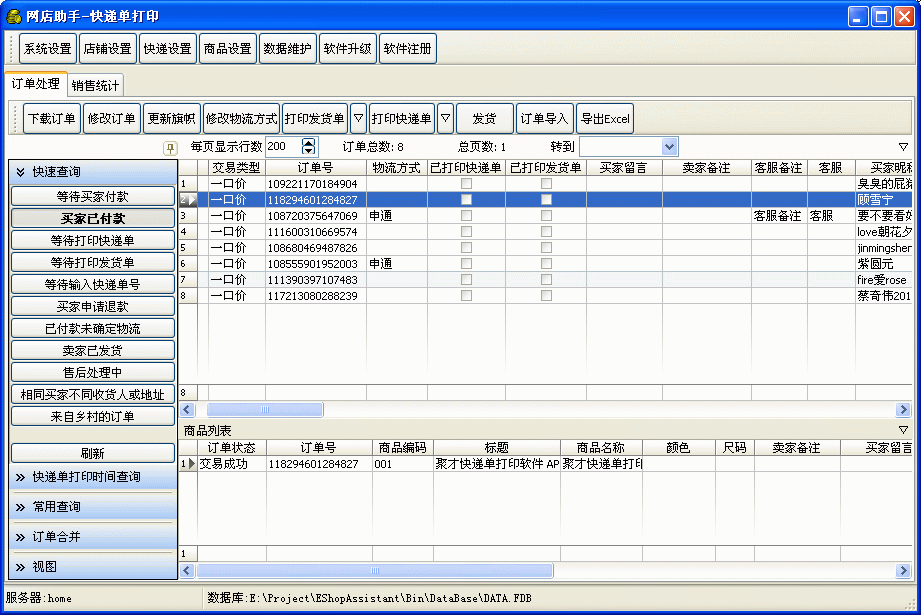Filter by 已付款未确定物流
This screenshot has width=921, height=615.
pyautogui.click(x=93, y=328)
